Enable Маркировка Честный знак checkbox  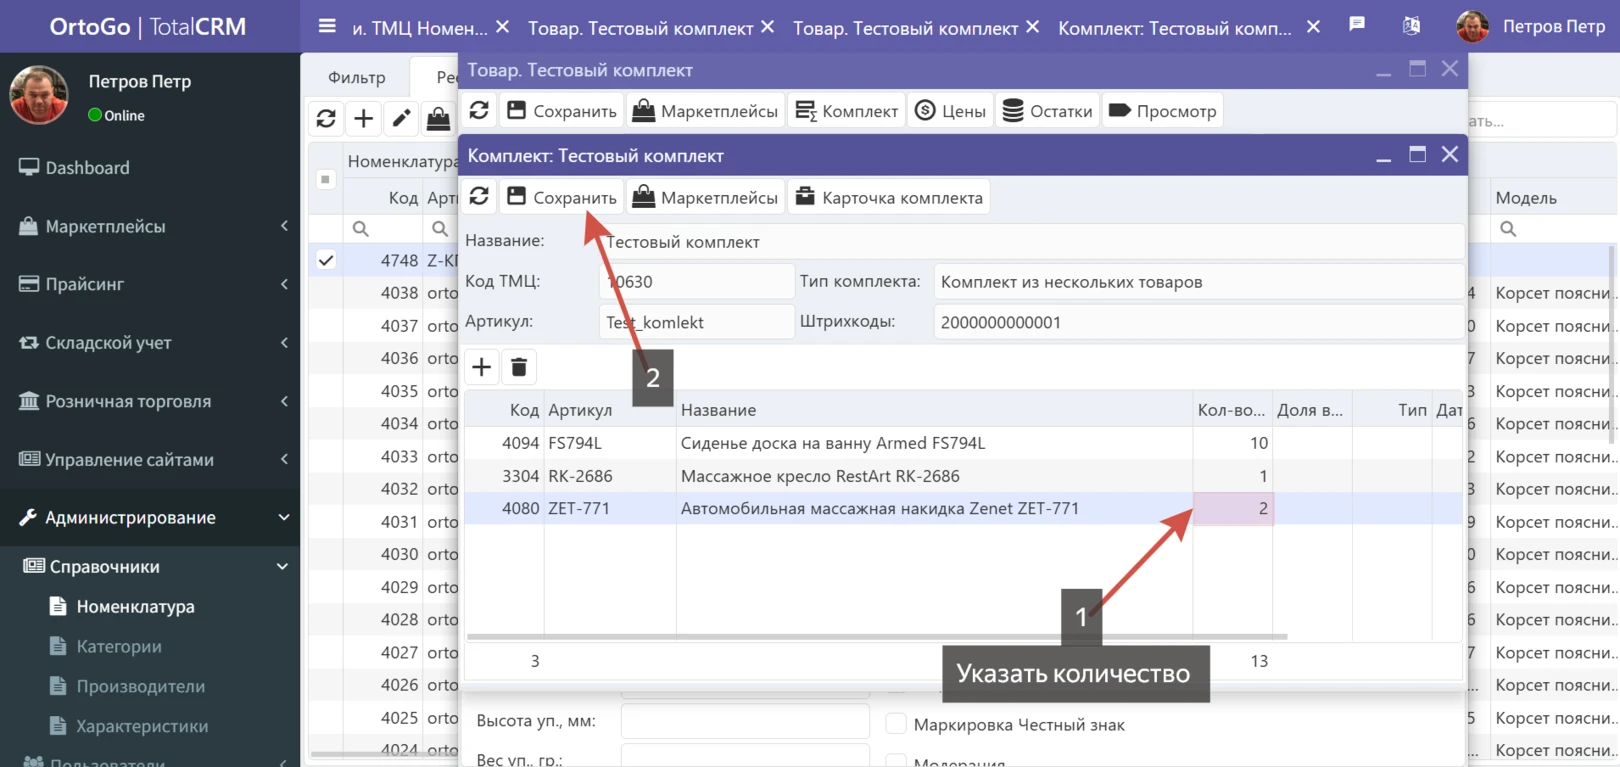[x=896, y=724]
